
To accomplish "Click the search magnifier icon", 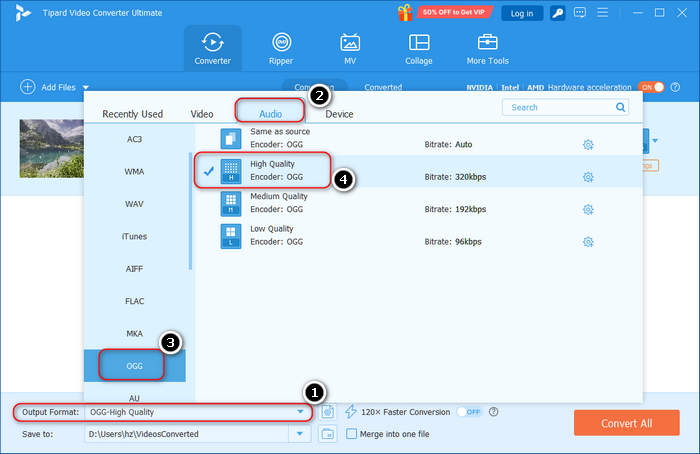I will pos(620,107).
